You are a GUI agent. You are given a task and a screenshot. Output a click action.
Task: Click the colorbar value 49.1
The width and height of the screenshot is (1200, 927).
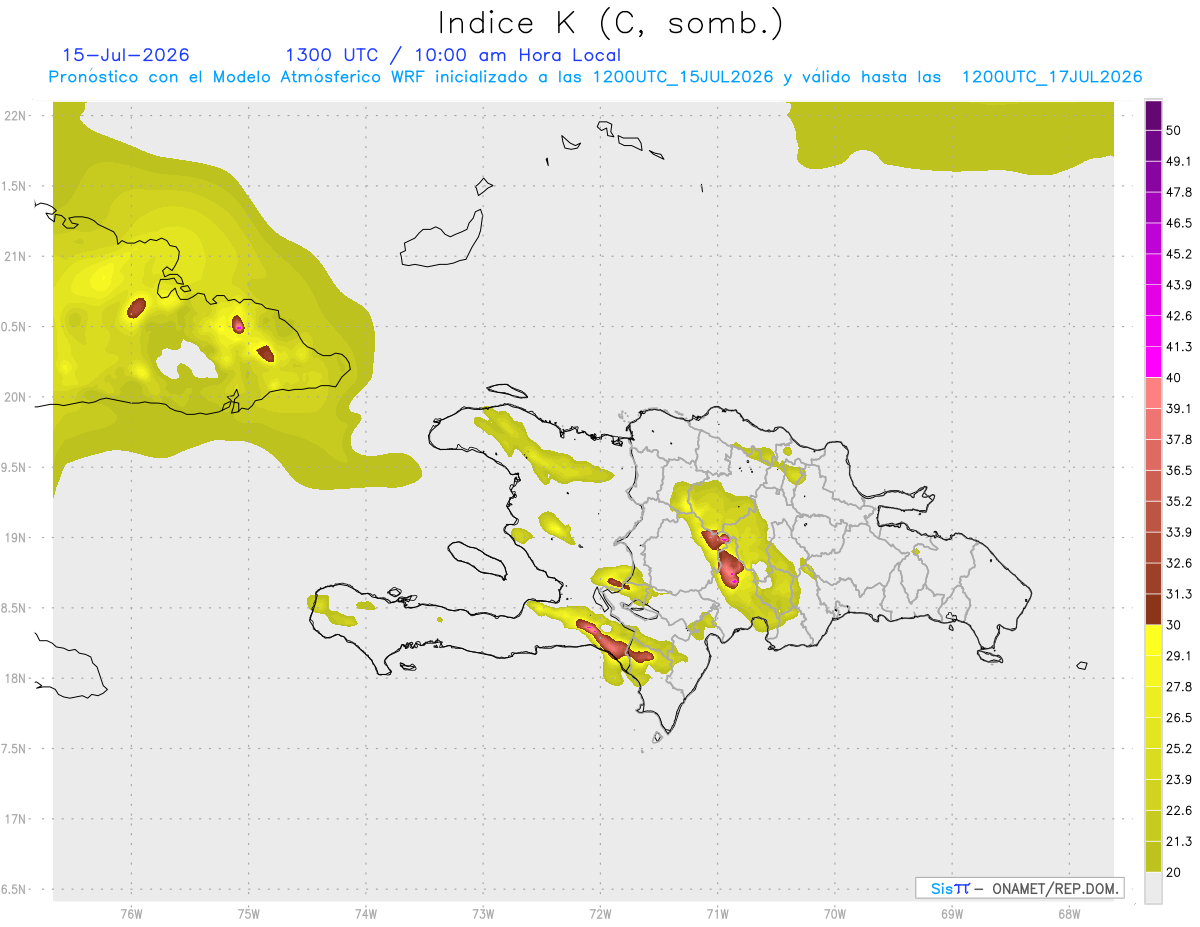1179,161
